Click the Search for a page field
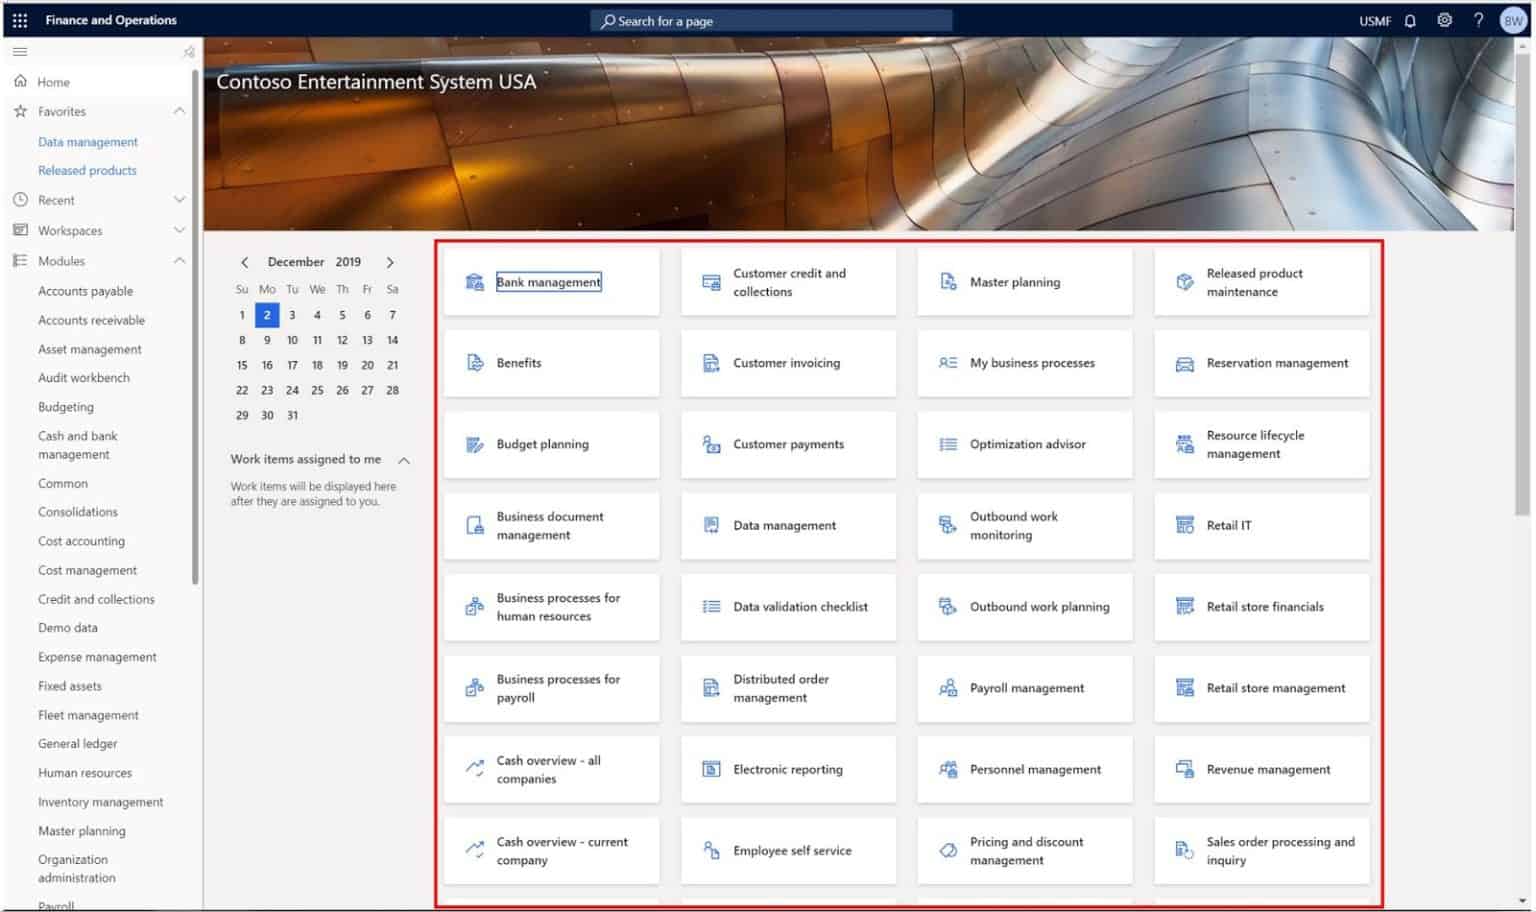The height and width of the screenshot is (912, 1536). pos(770,20)
